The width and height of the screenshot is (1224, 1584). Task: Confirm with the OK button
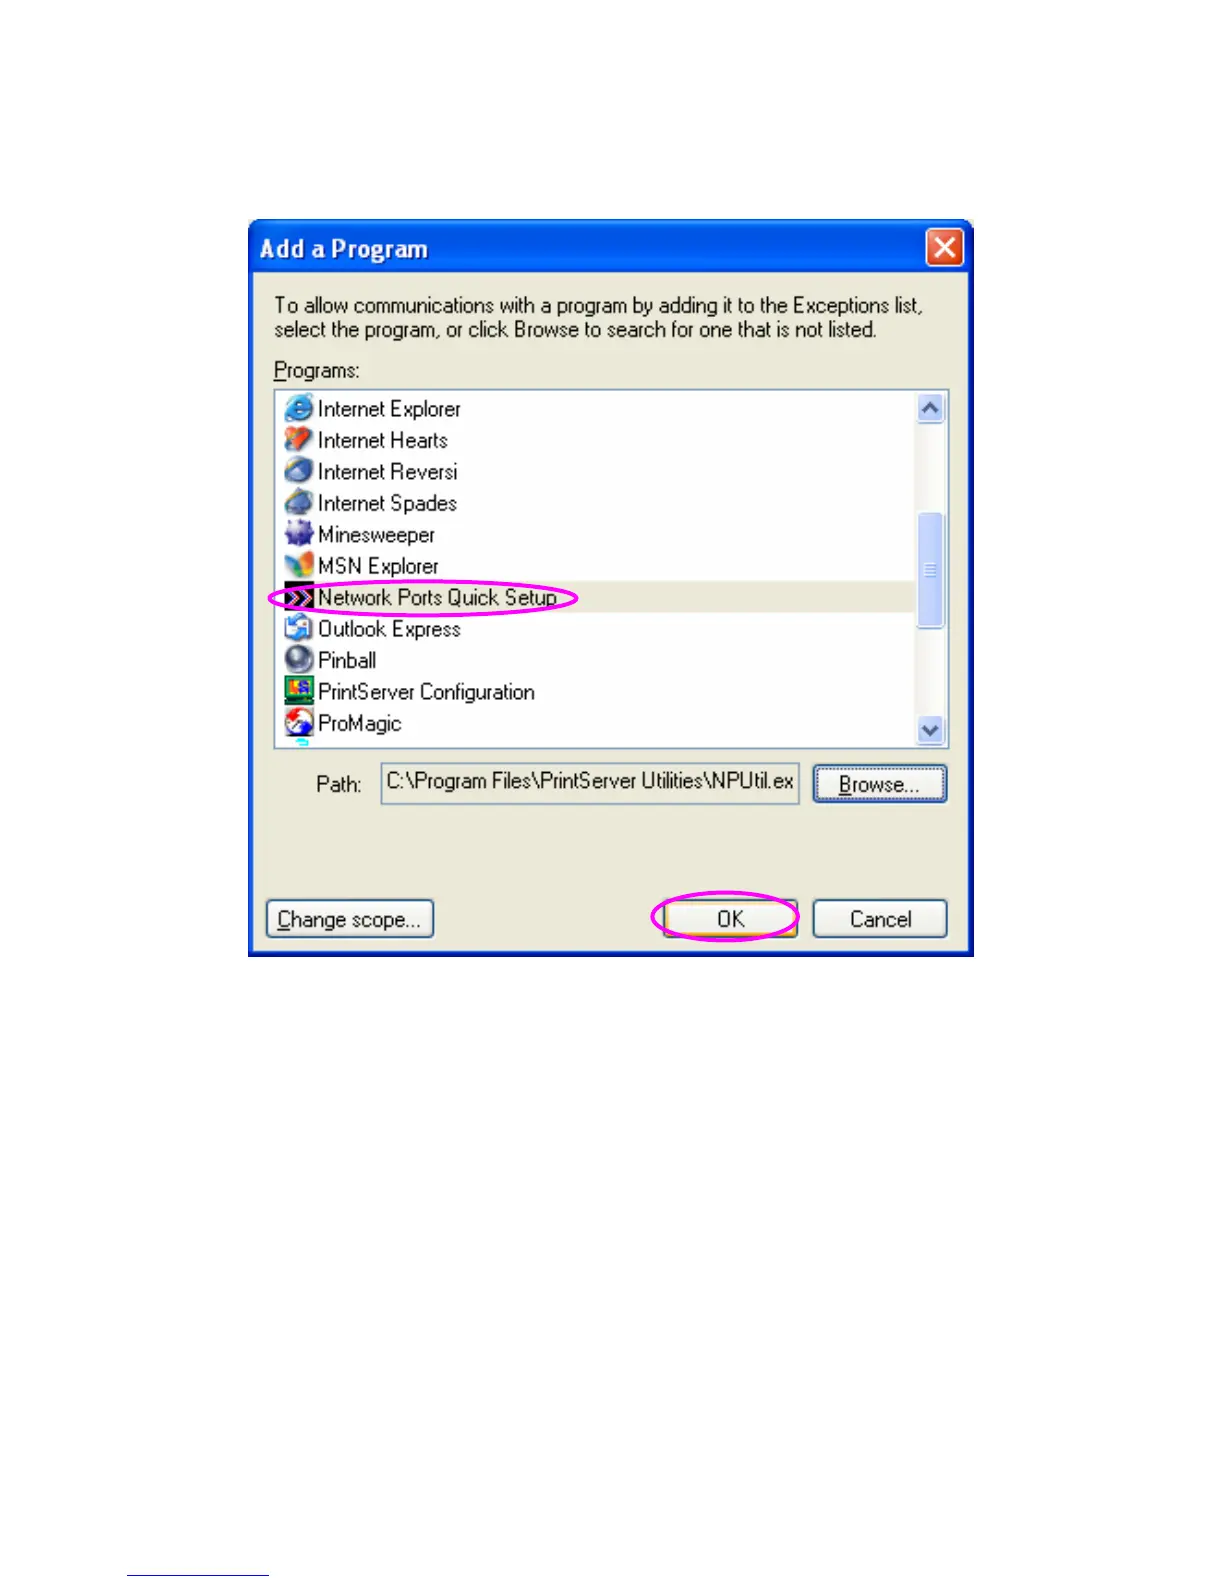(730, 919)
